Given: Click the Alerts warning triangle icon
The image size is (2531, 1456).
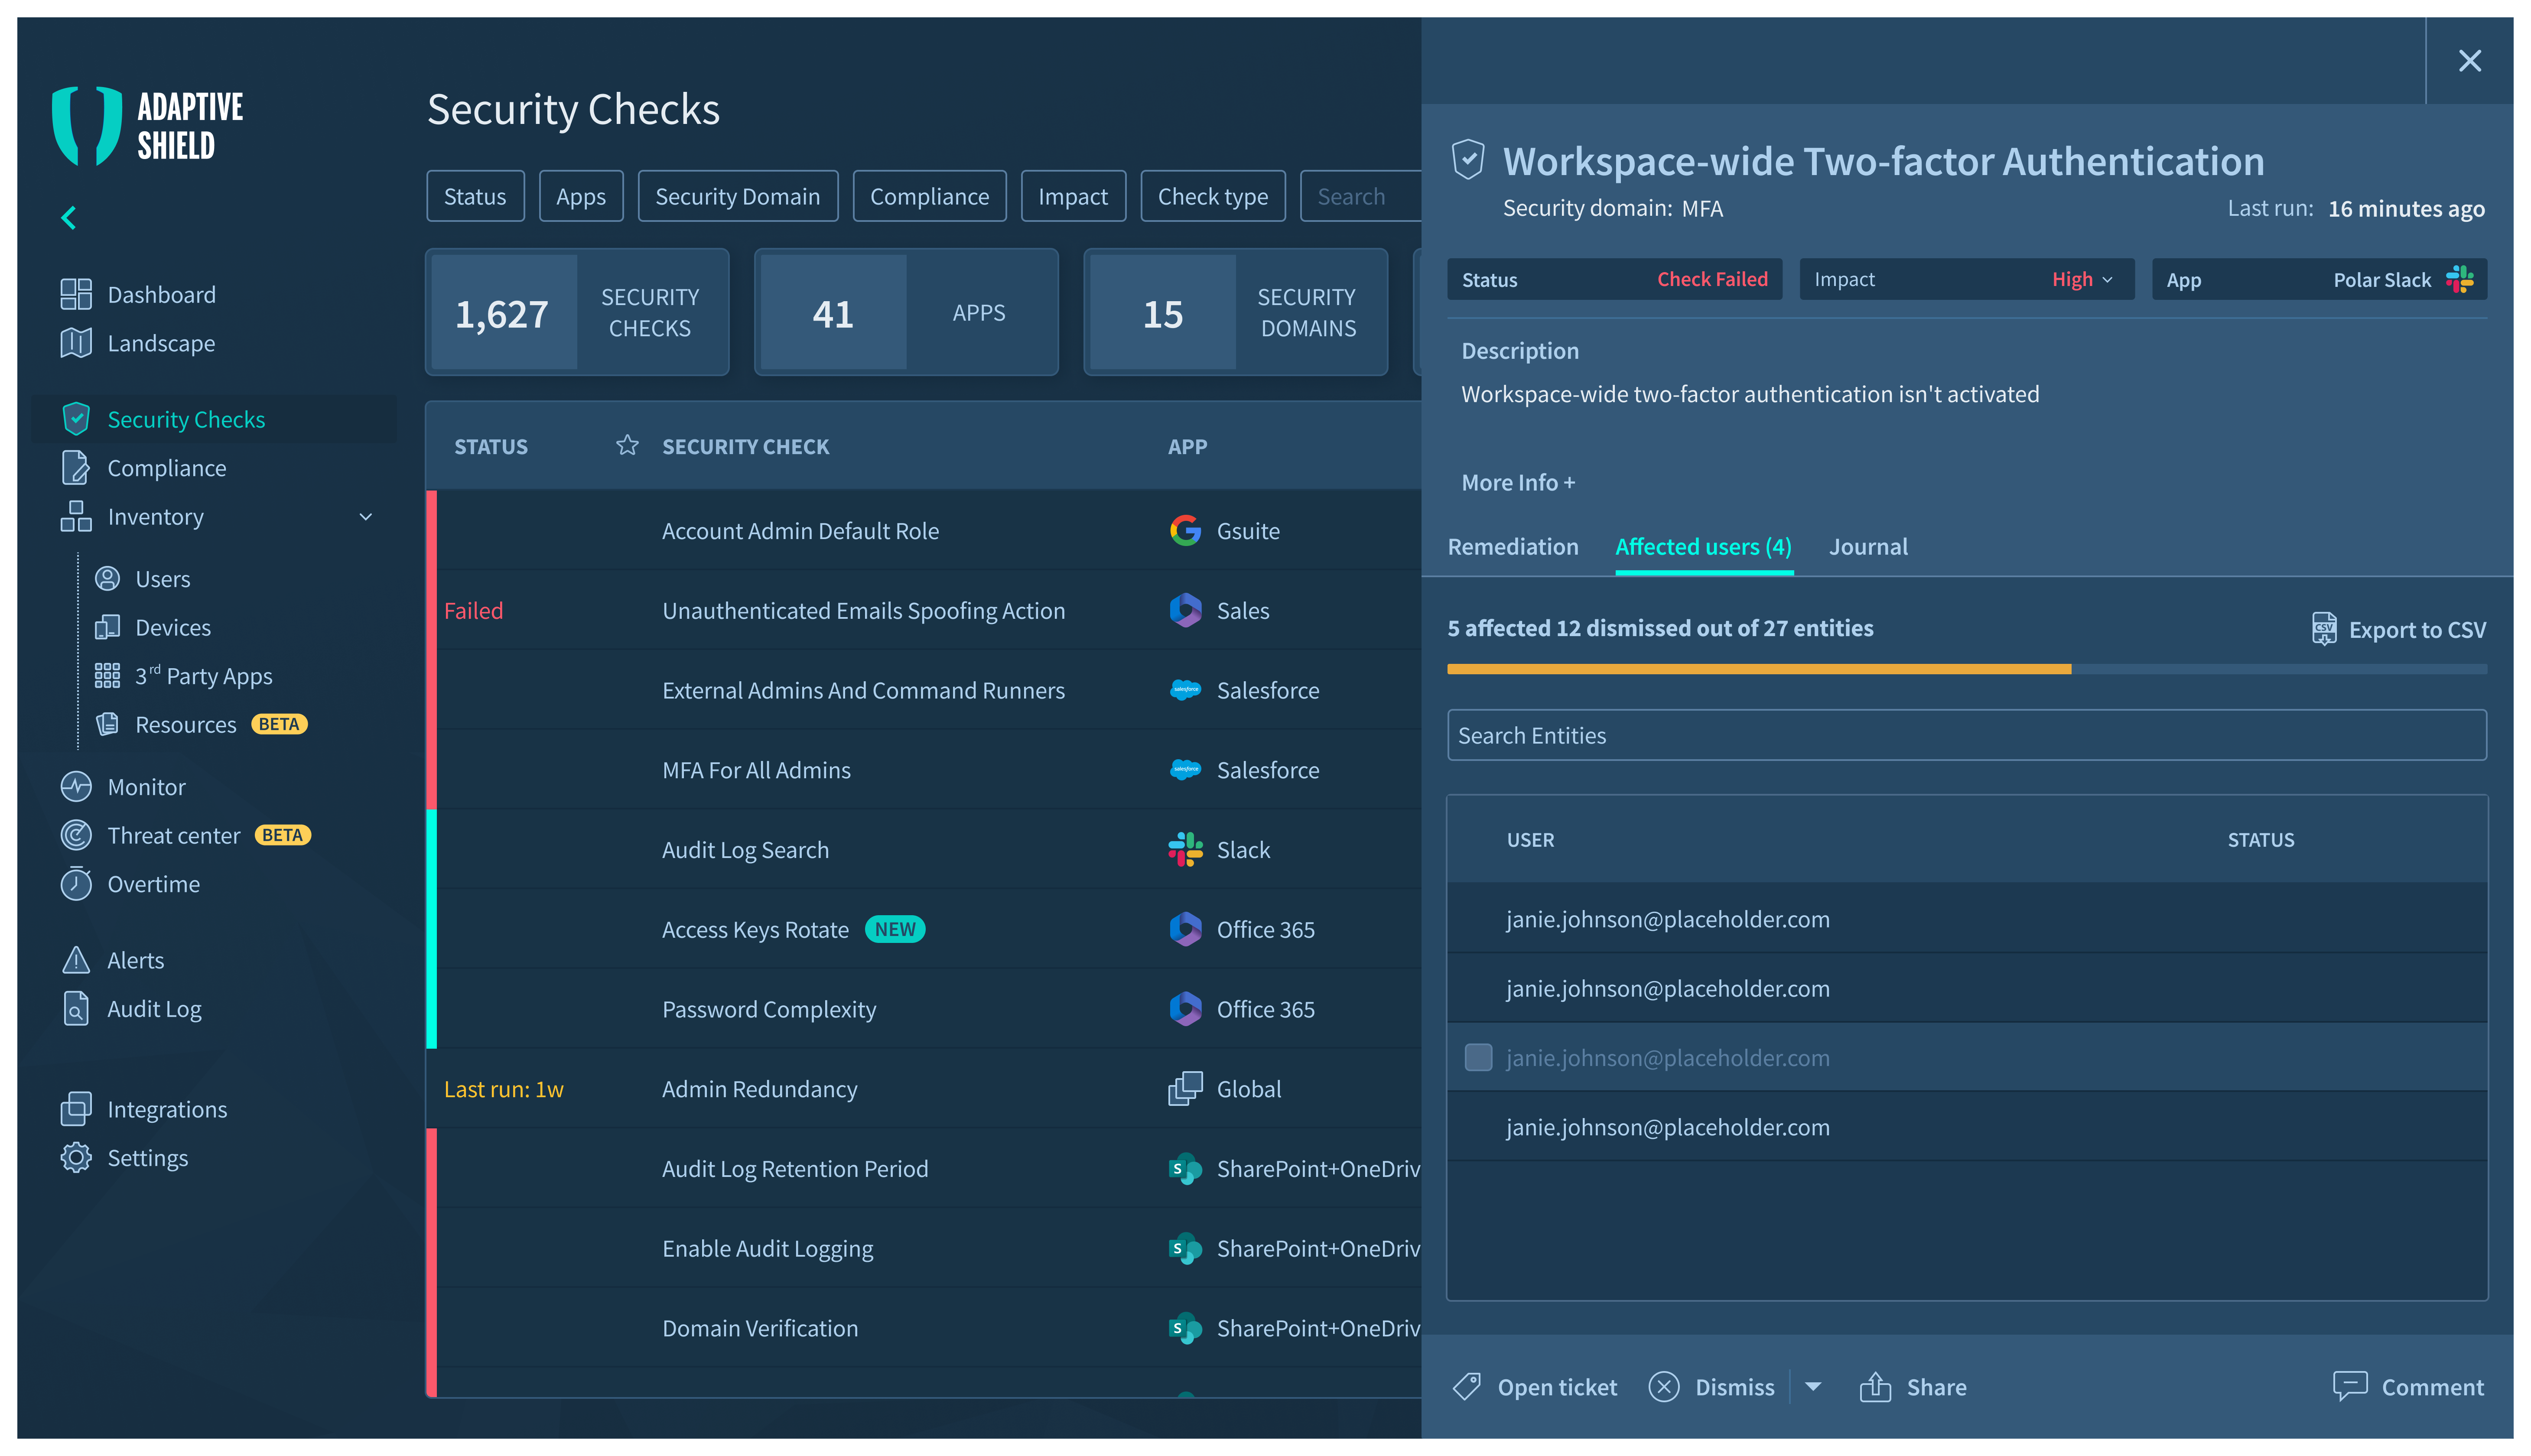Looking at the screenshot, I should tap(76, 960).
